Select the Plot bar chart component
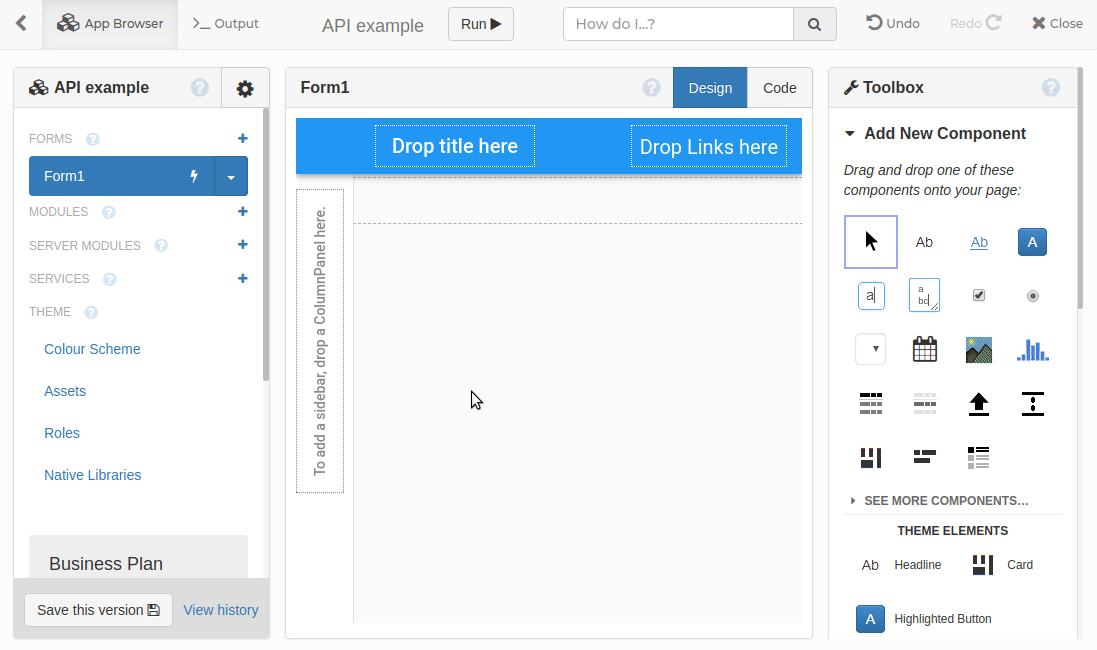Screen dimensions: 1097x650 point(1033,349)
